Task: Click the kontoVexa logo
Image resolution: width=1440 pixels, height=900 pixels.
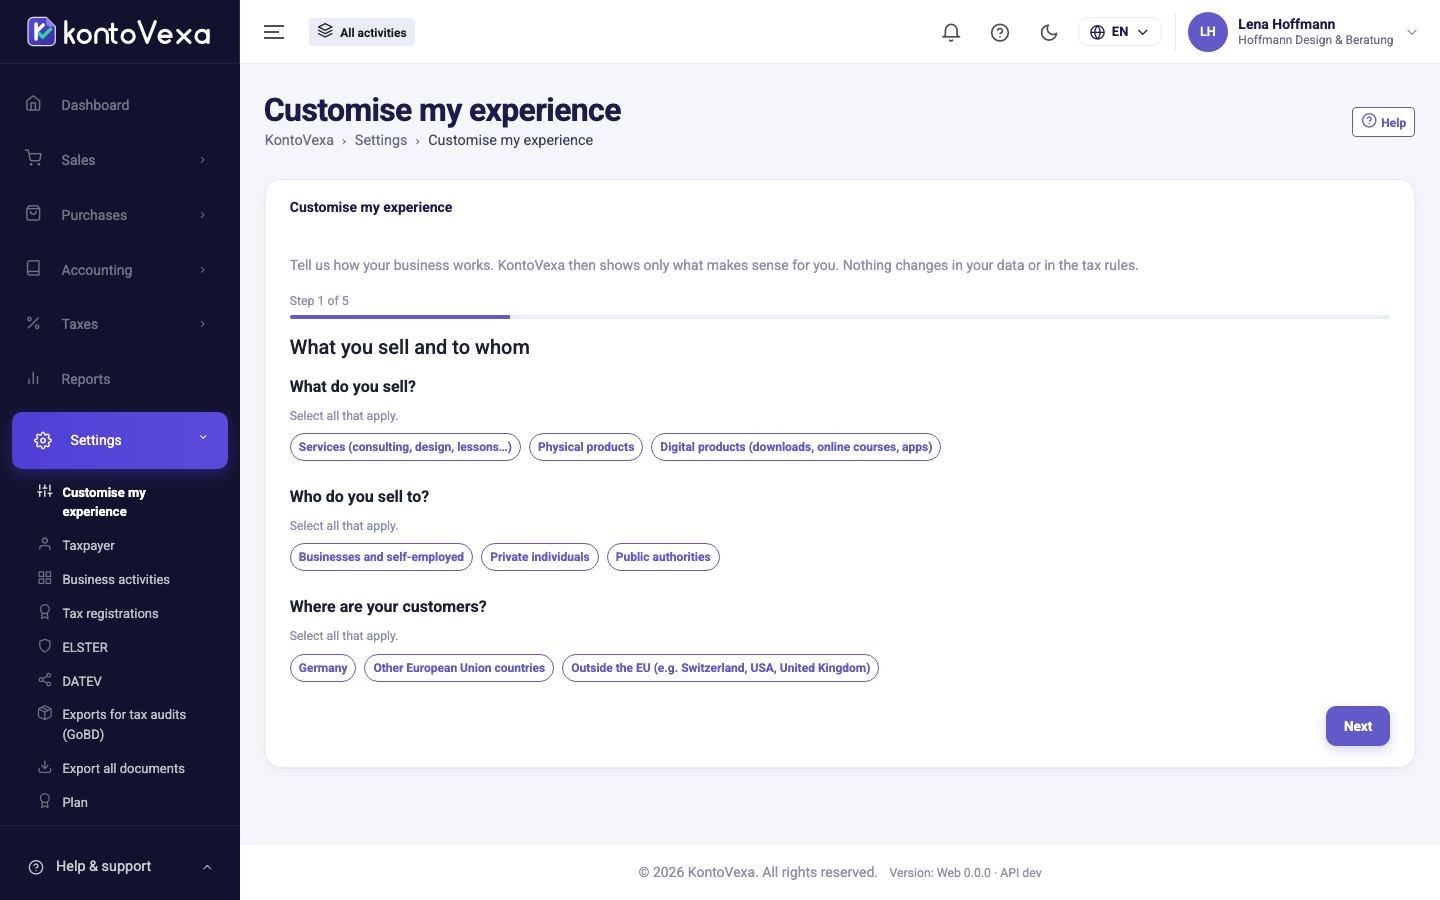Action: click(118, 32)
